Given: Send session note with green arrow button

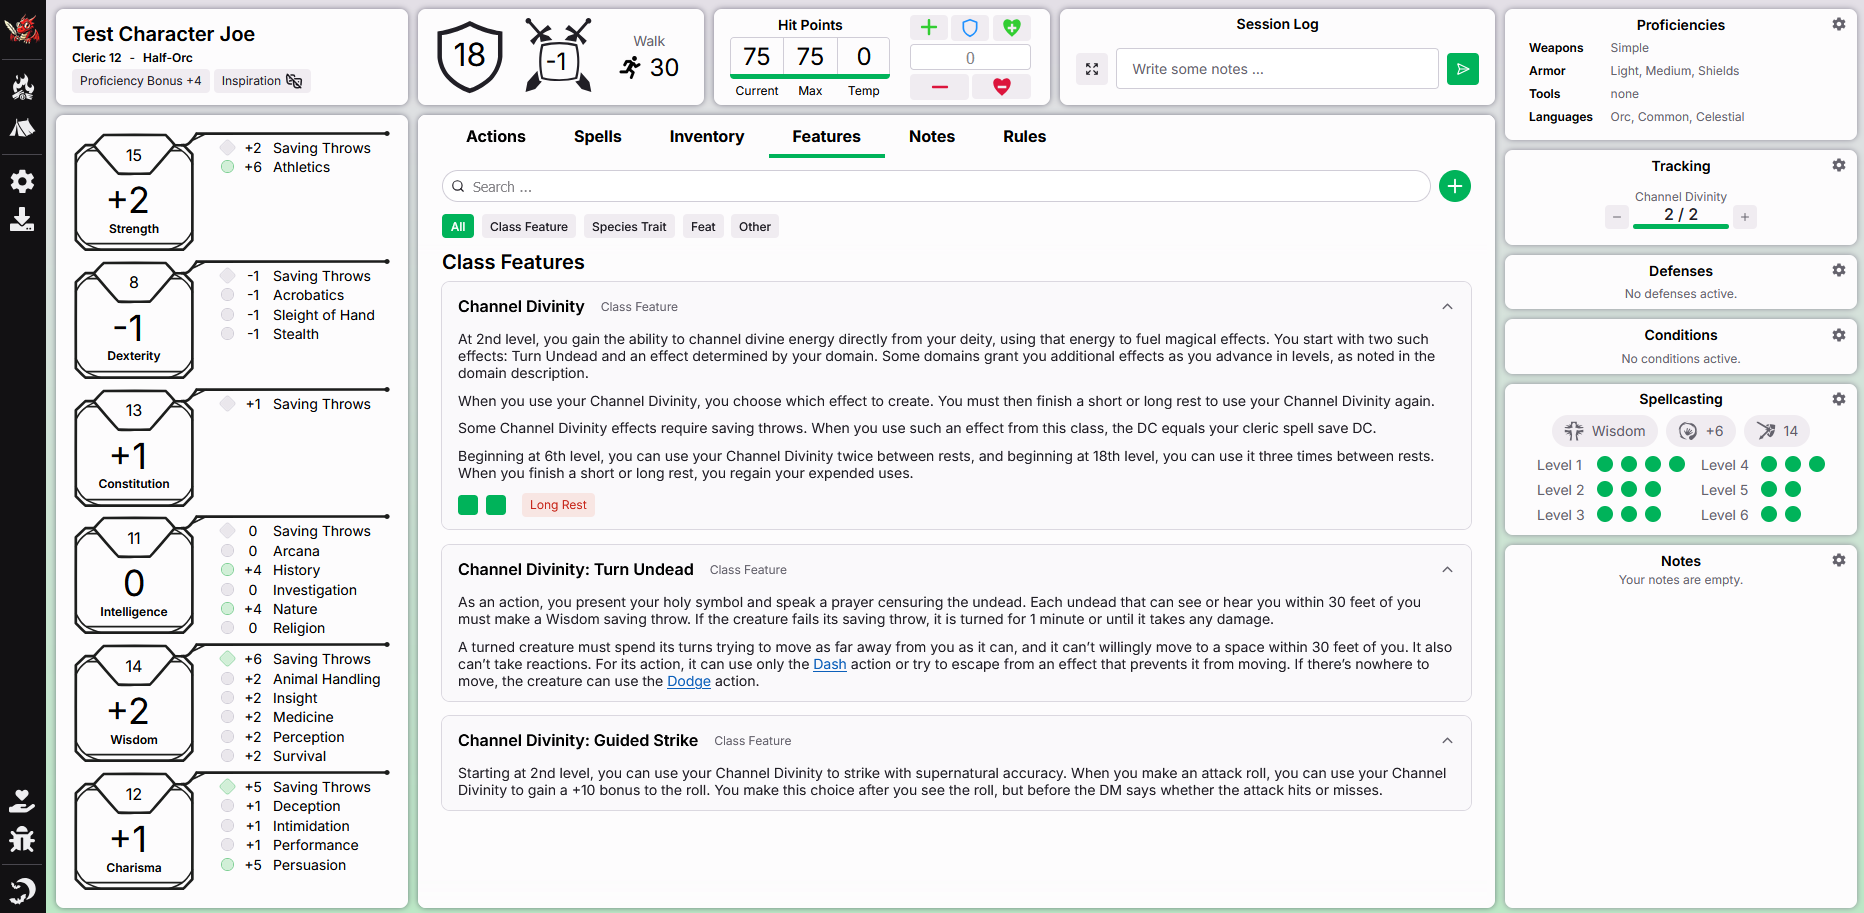Looking at the screenshot, I should (x=1463, y=69).
